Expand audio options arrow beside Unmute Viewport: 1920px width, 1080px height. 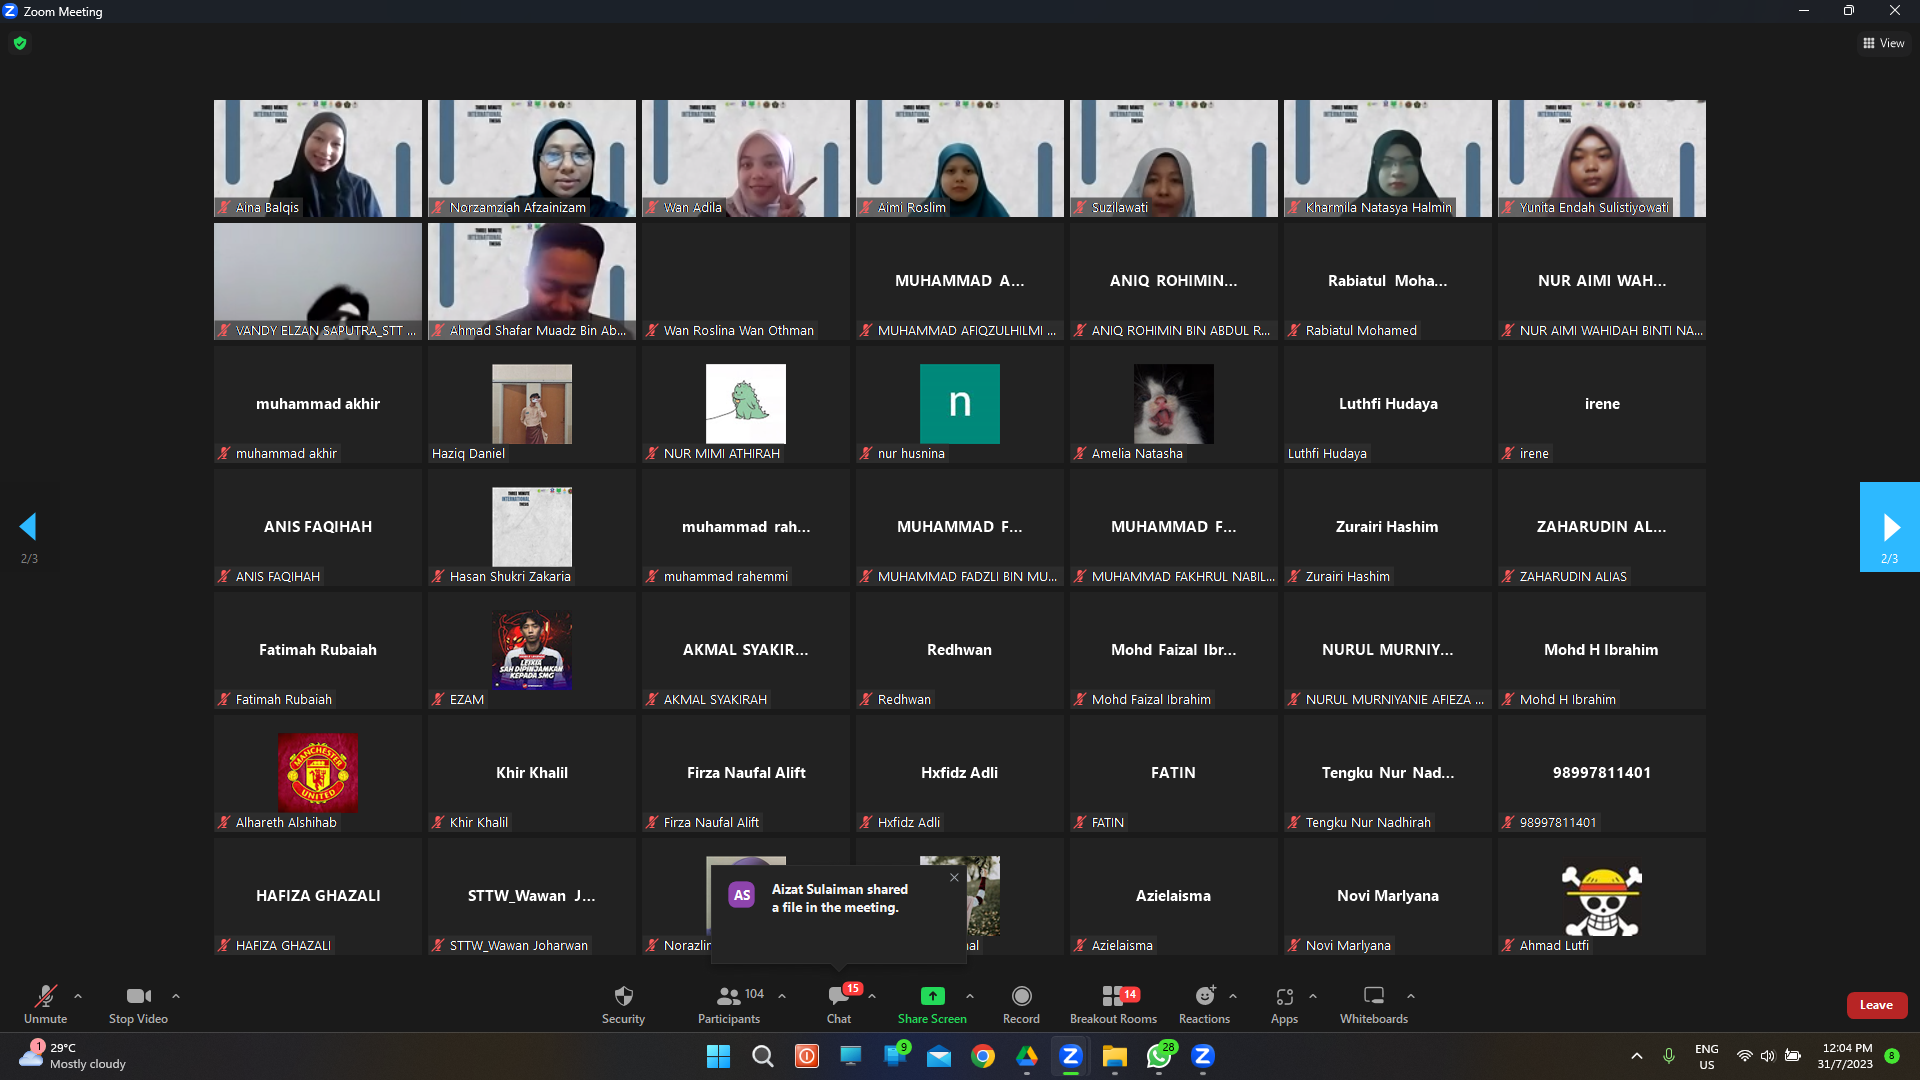(78, 996)
